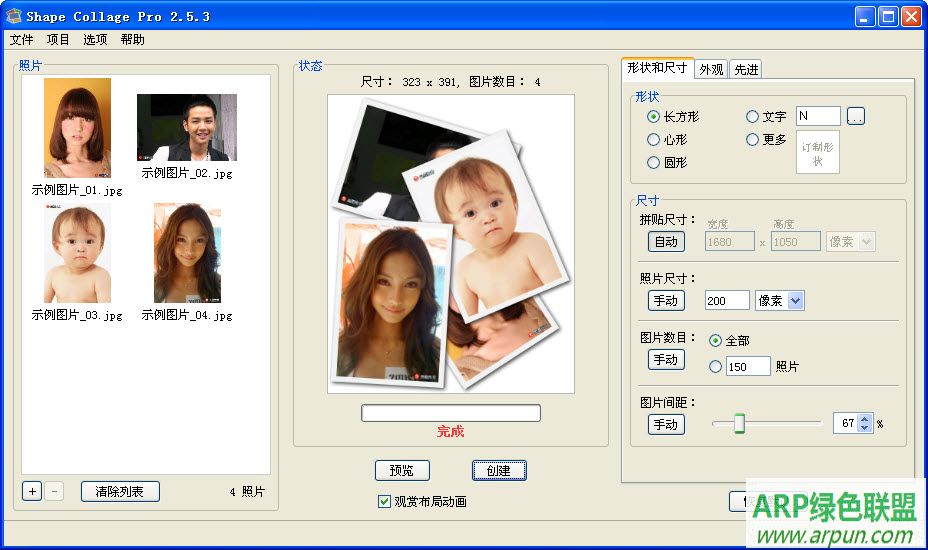This screenshot has width=928, height=550.
Task: Select the 心形 heart shape option
Action: (x=667, y=140)
